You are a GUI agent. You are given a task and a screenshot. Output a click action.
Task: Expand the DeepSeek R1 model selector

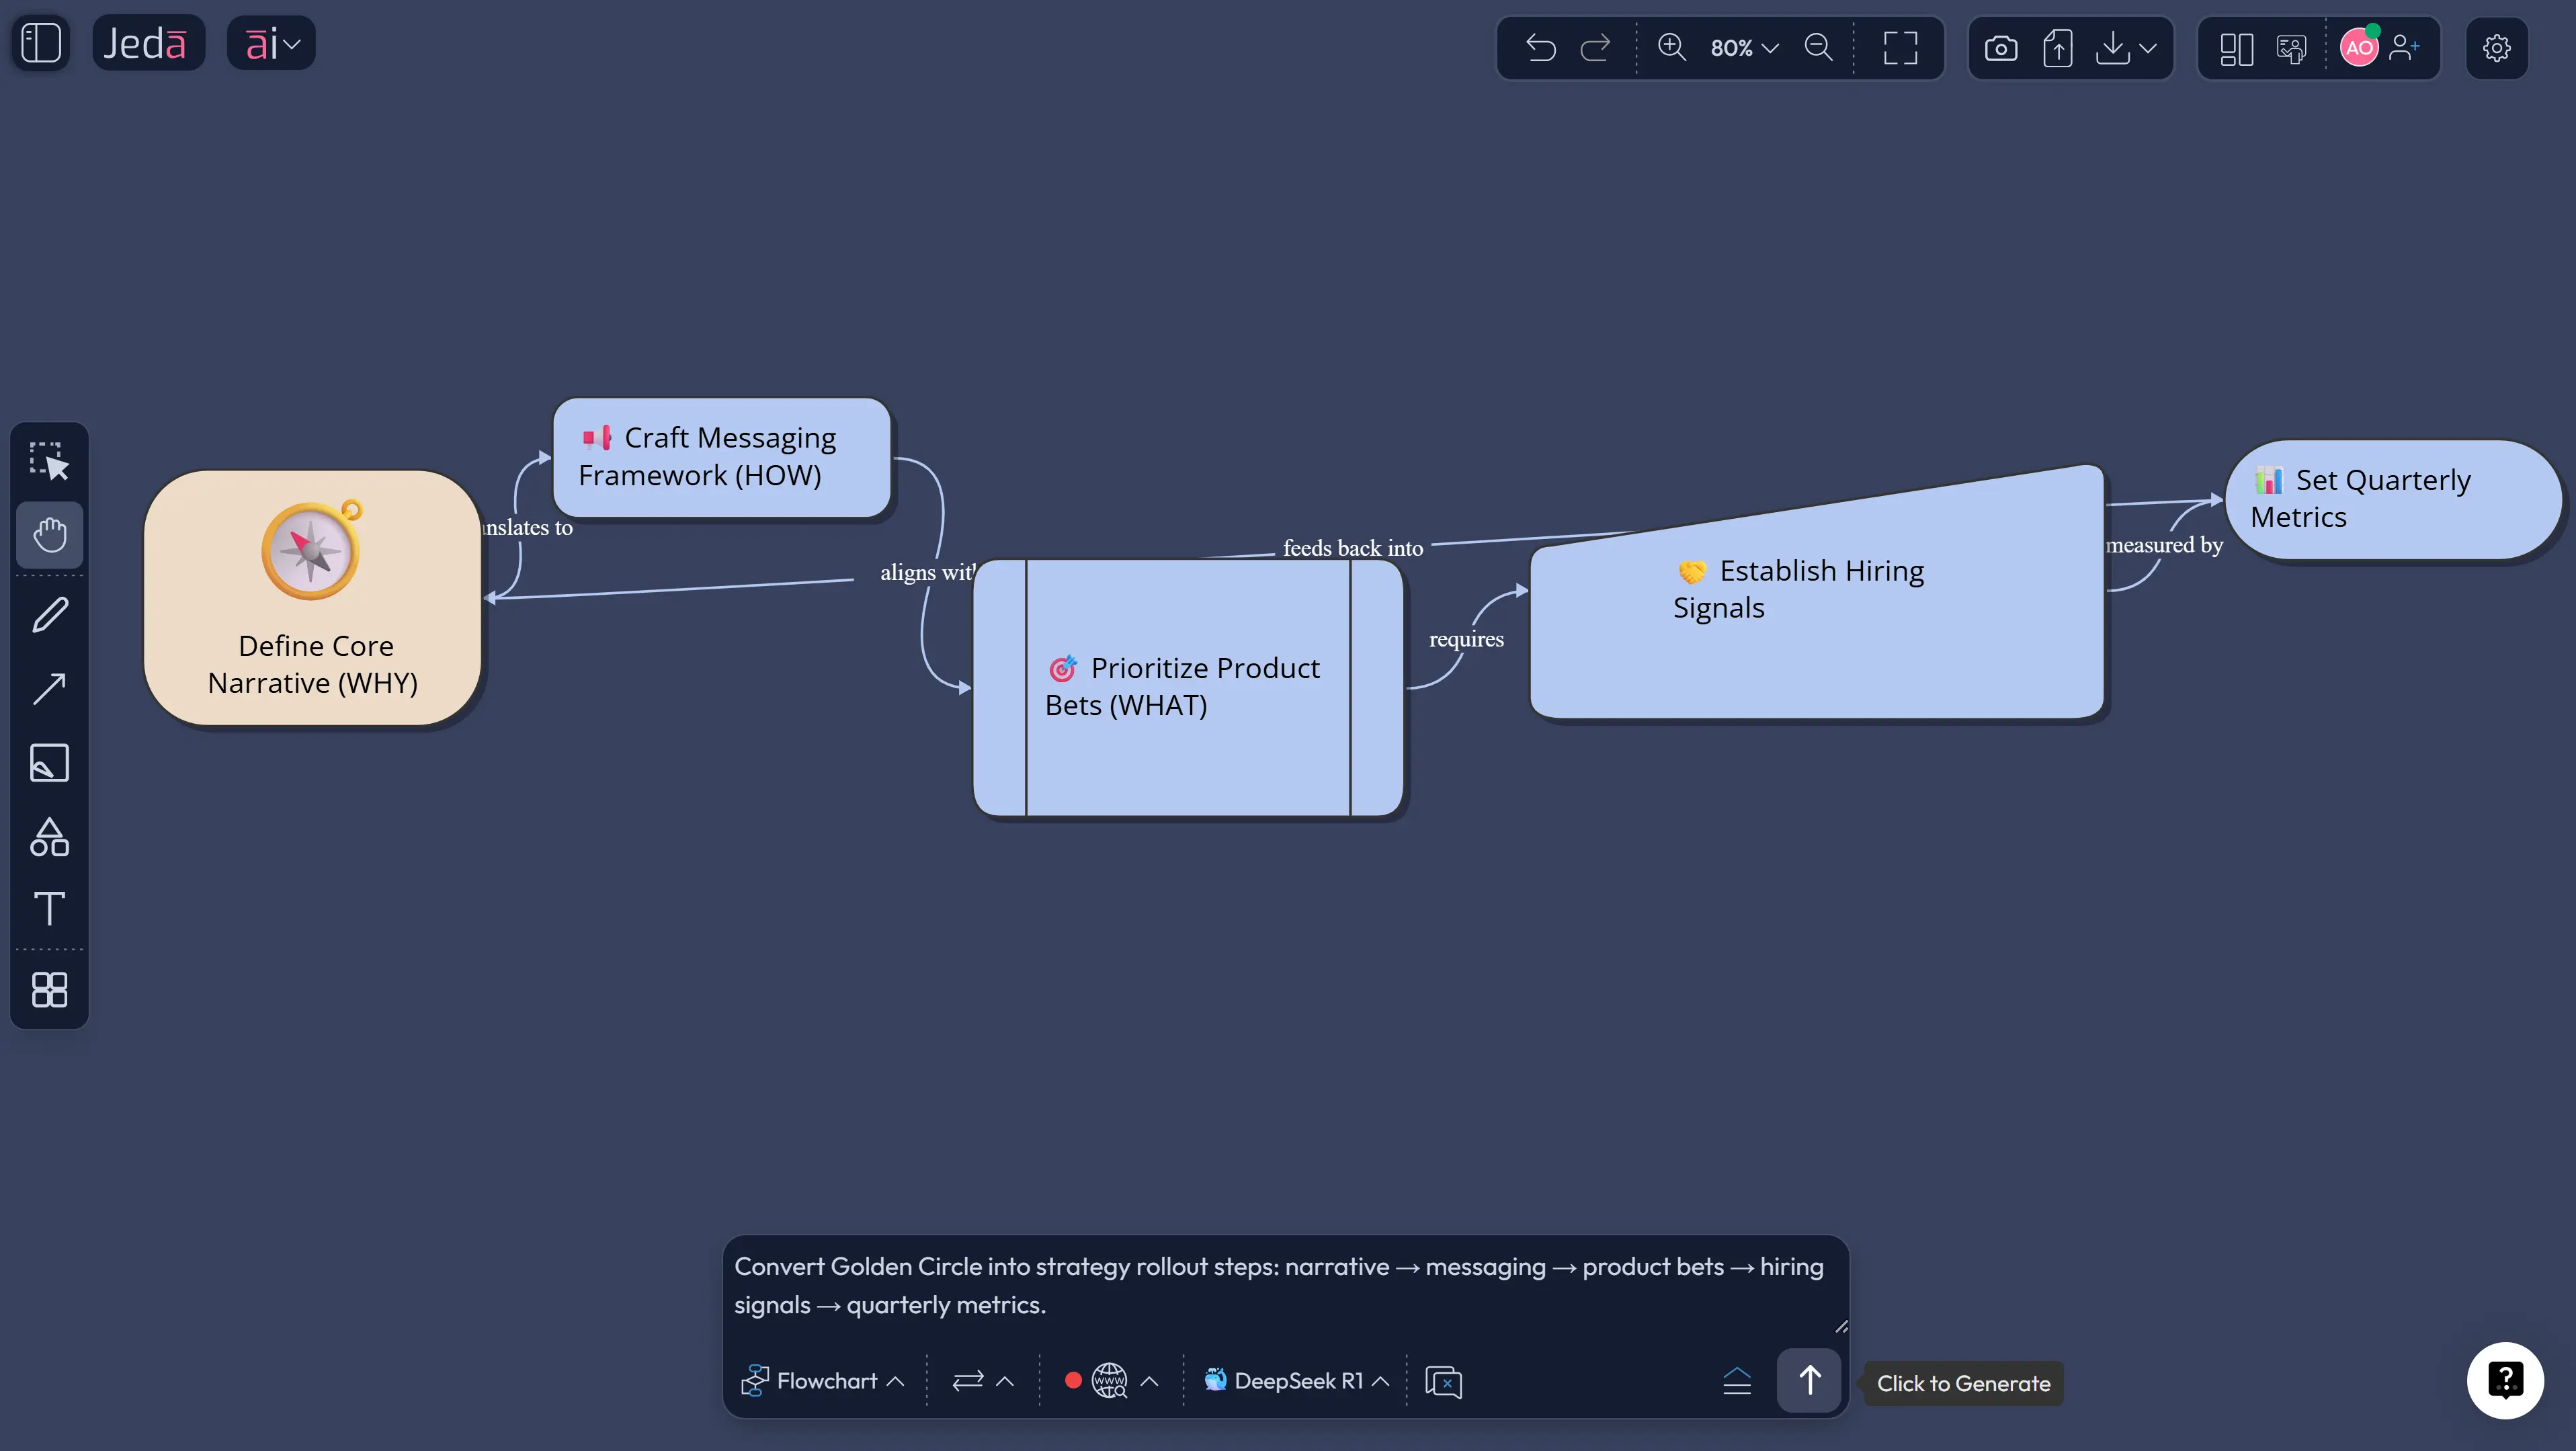[1297, 1381]
